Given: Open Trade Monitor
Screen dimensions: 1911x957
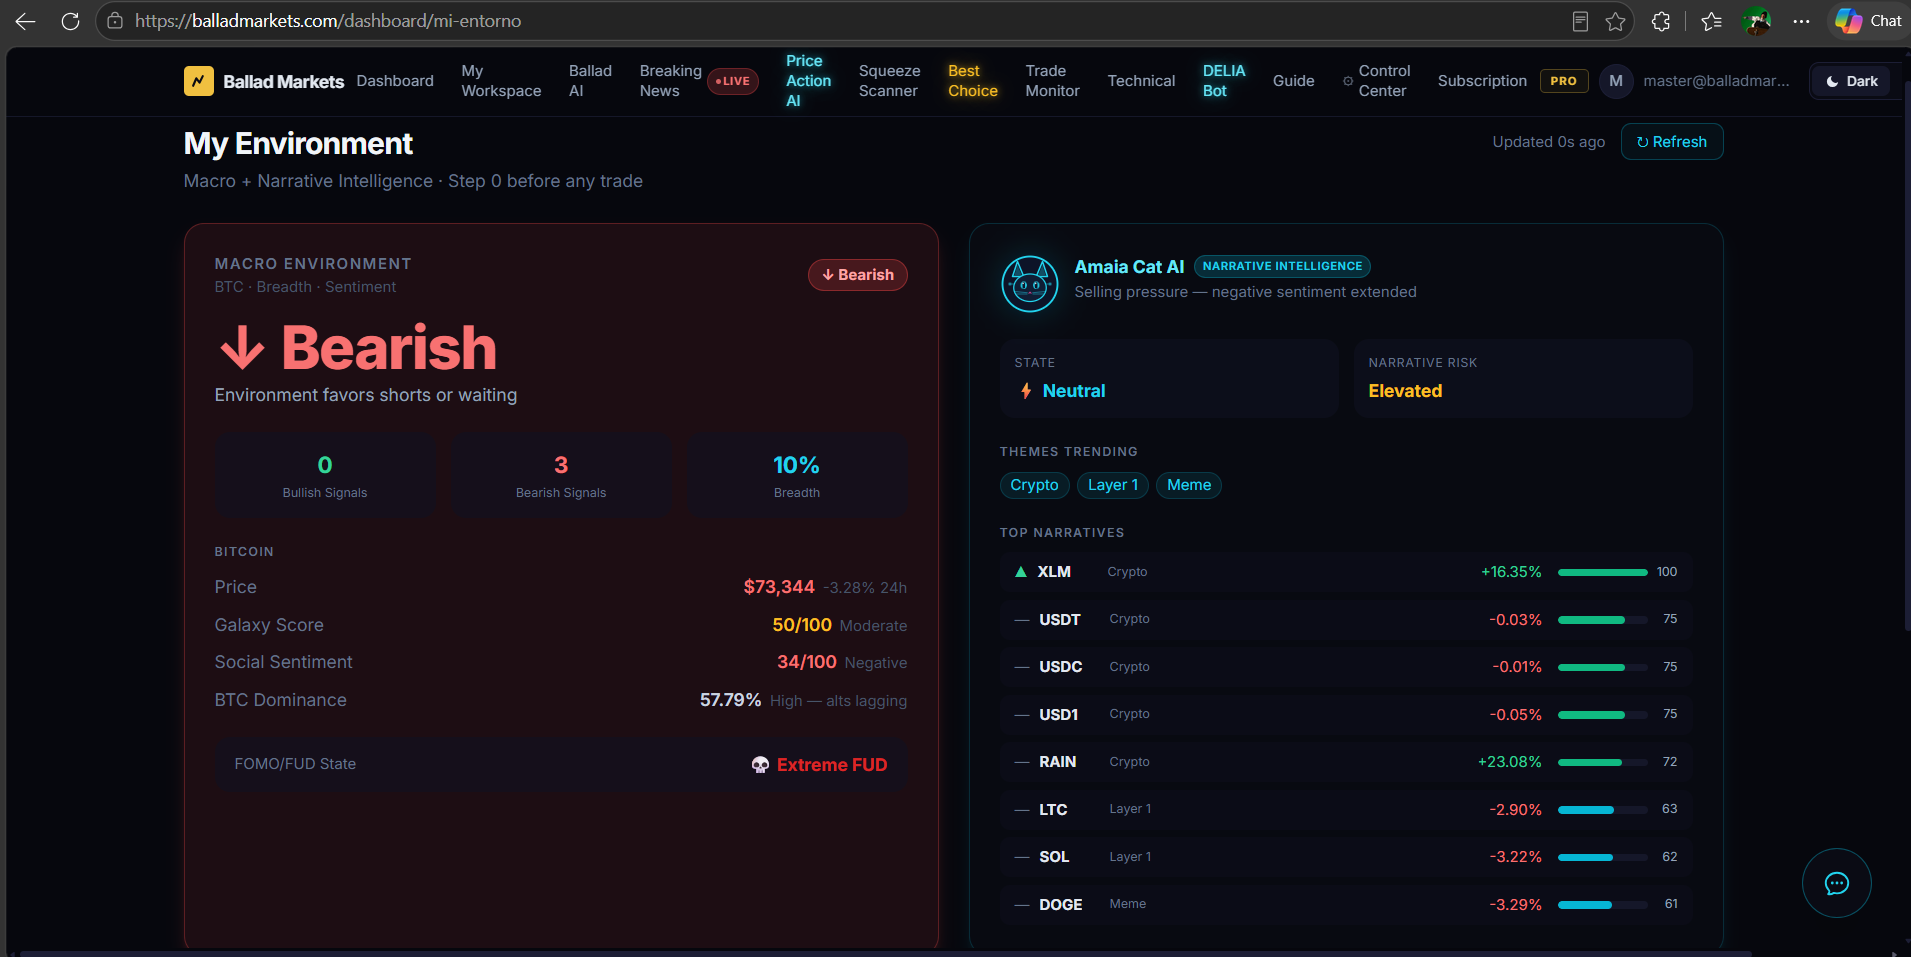Looking at the screenshot, I should click(1052, 81).
